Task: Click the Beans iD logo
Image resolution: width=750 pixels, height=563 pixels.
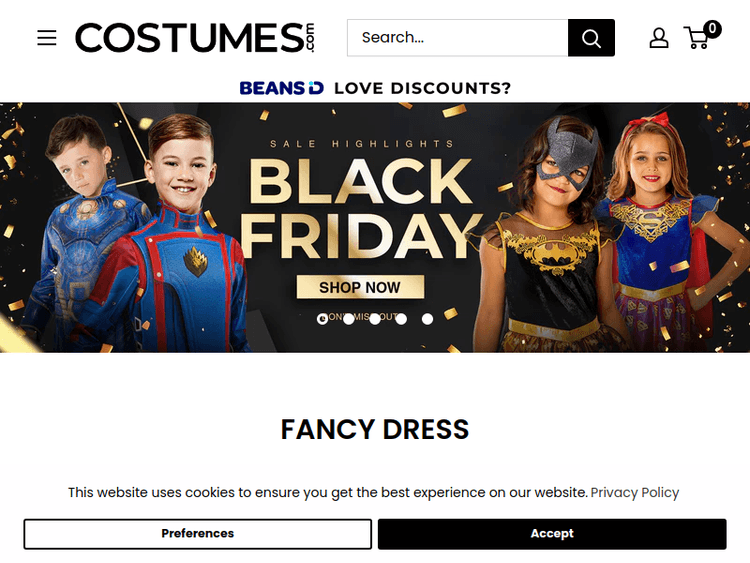Action: coord(281,88)
